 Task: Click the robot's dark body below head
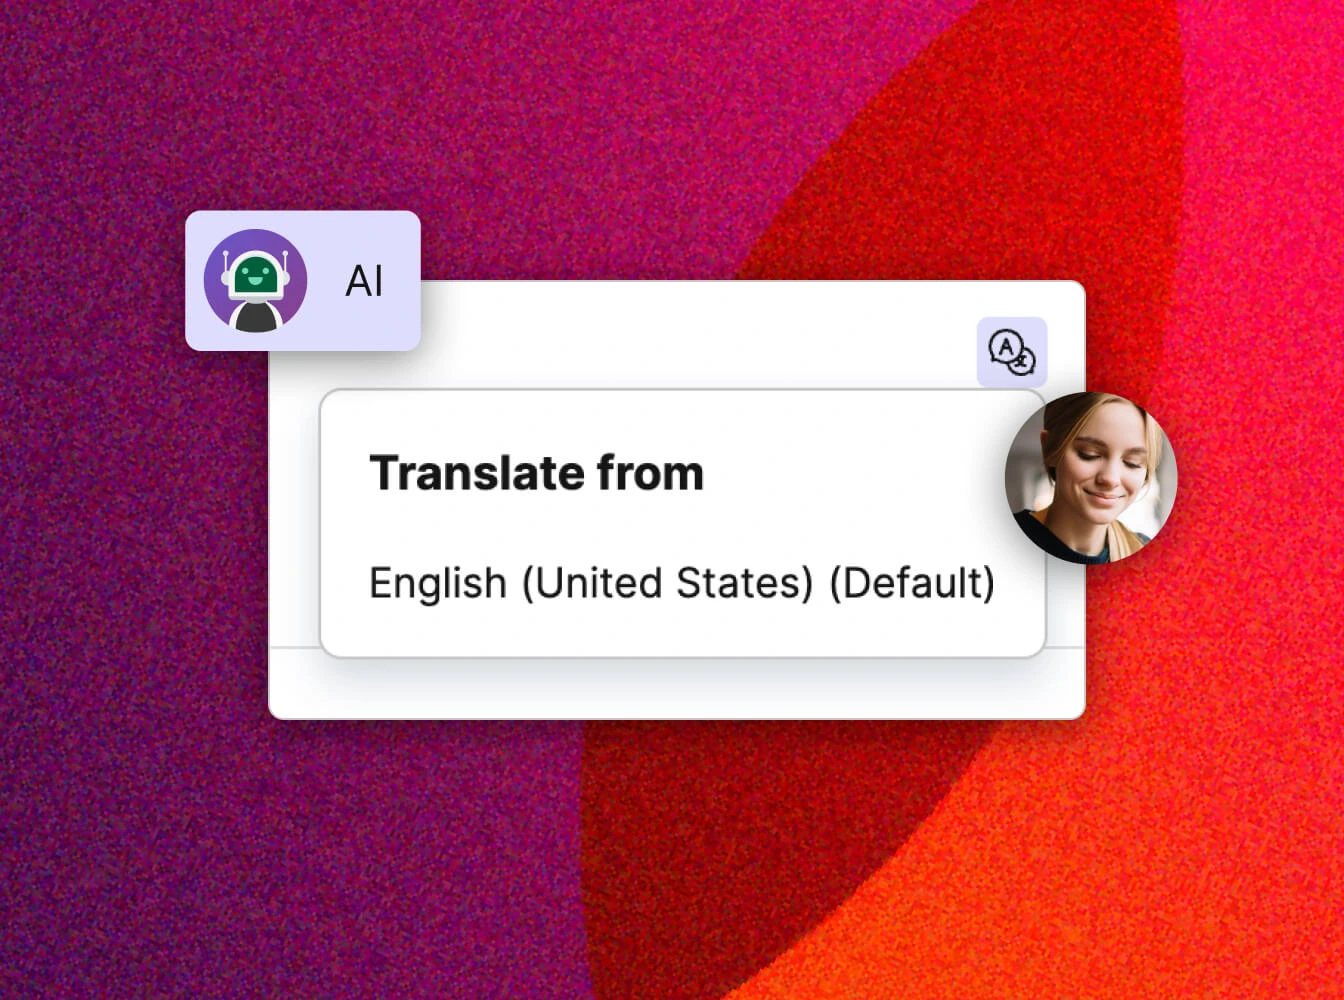pyautogui.click(x=256, y=316)
